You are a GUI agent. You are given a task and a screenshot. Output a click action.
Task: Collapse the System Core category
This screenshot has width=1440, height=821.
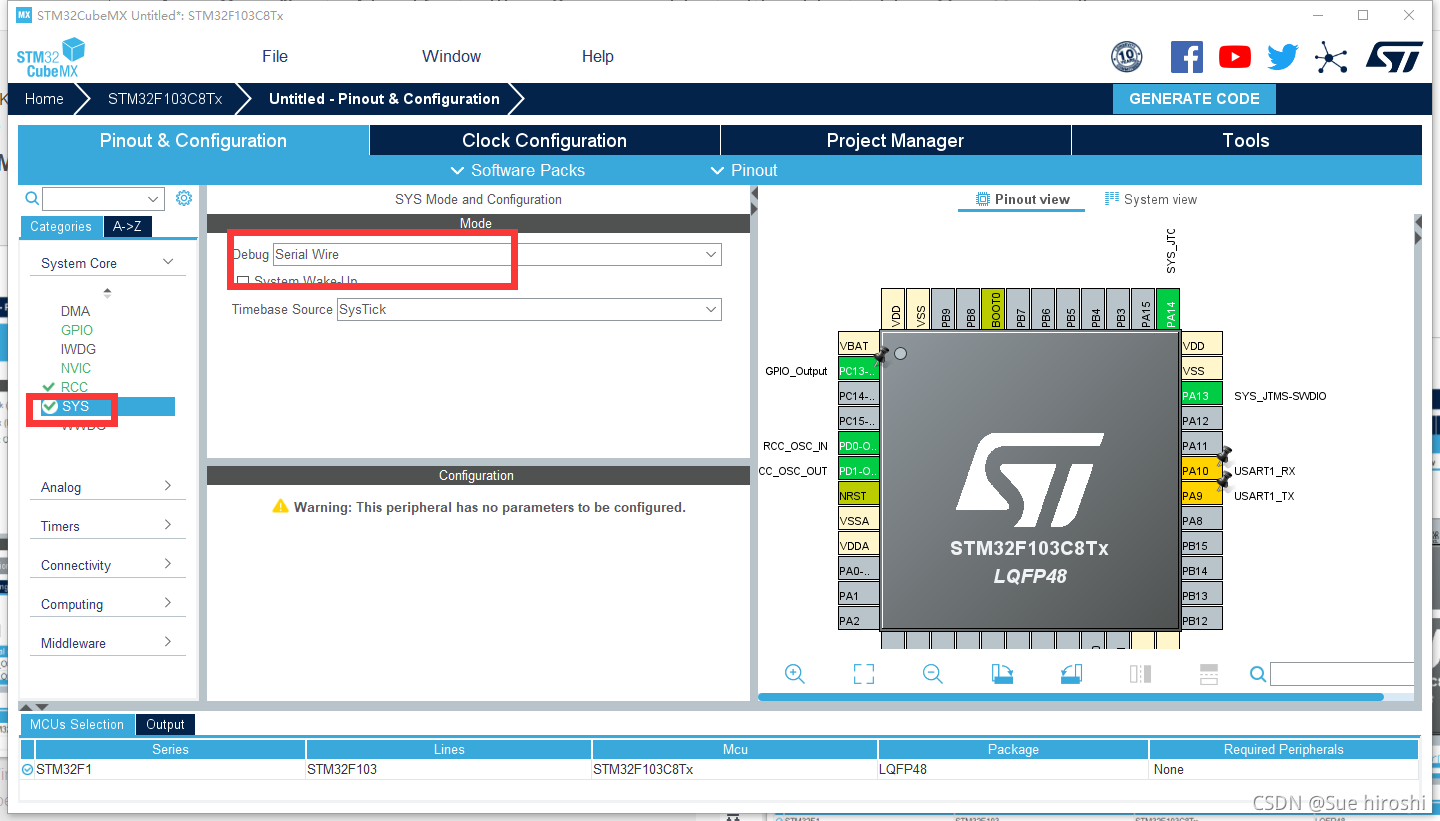point(168,262)
